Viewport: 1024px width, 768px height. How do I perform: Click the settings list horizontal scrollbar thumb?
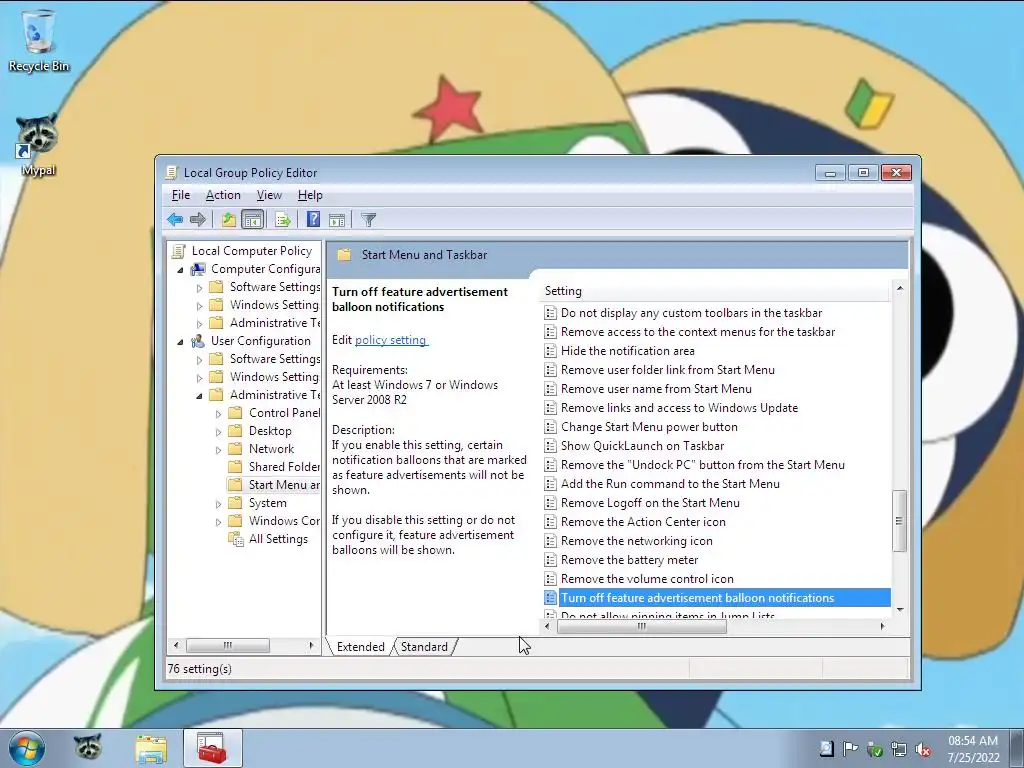click(641, 626)
